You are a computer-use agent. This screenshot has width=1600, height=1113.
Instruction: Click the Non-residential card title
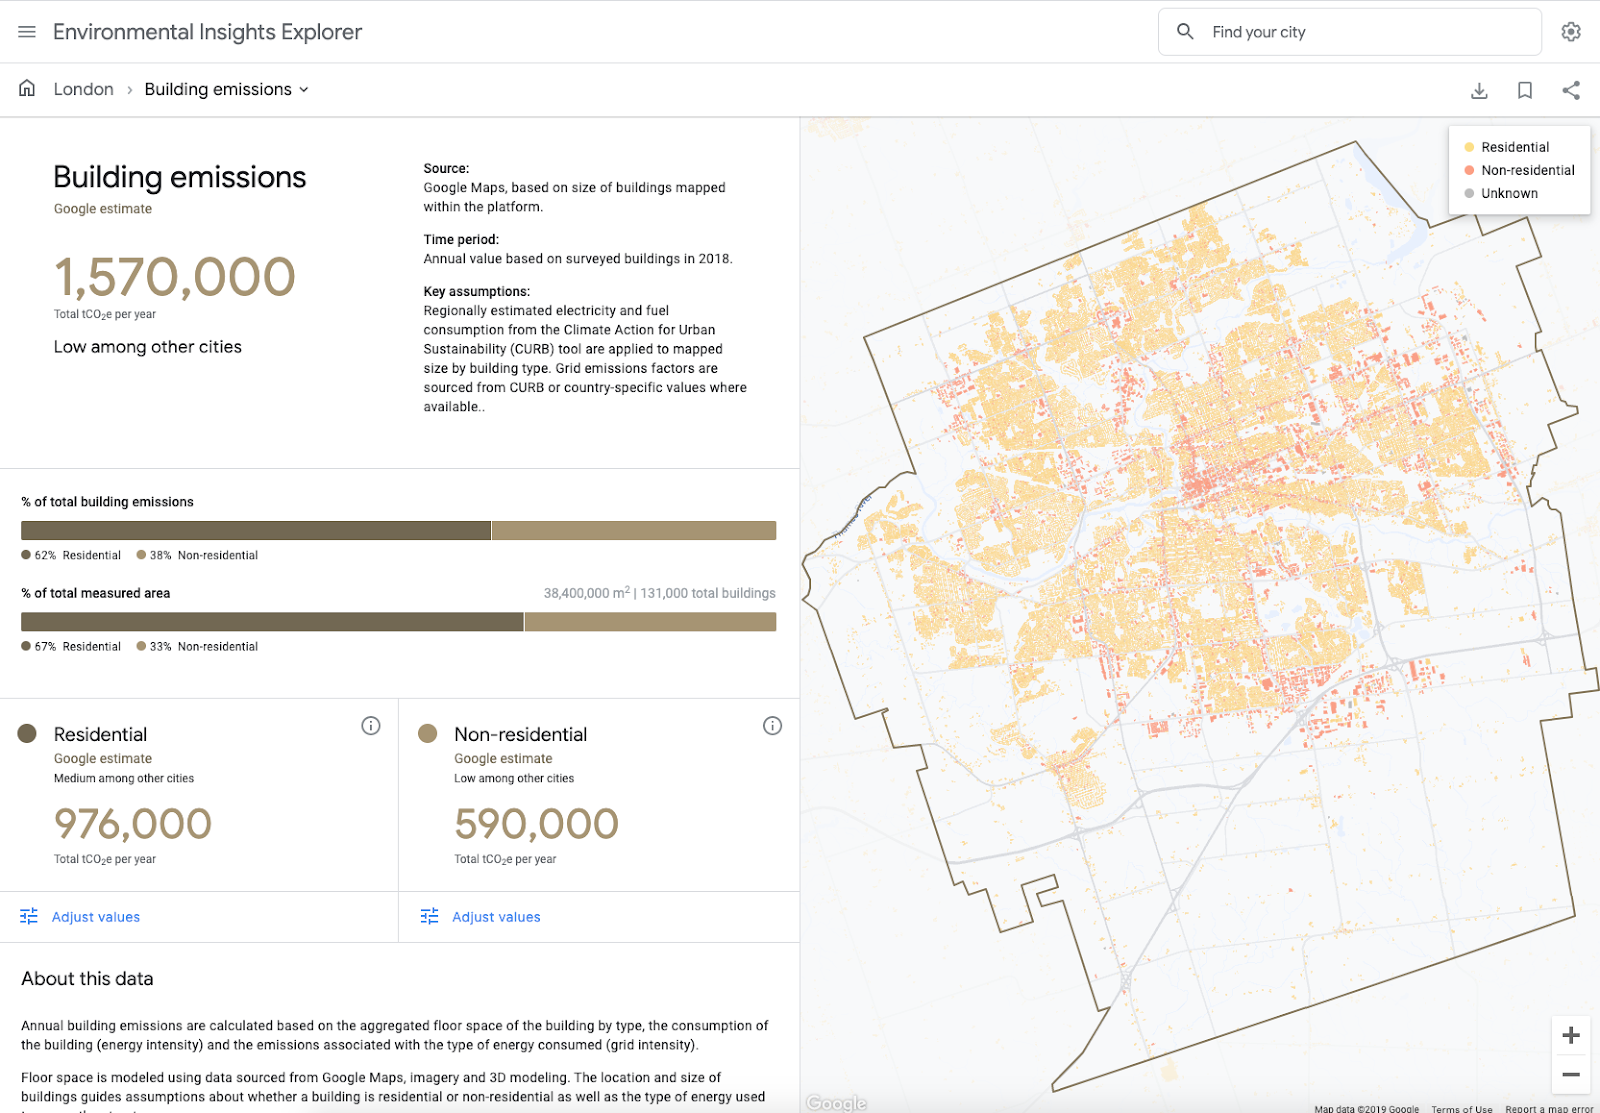(520, 734)
